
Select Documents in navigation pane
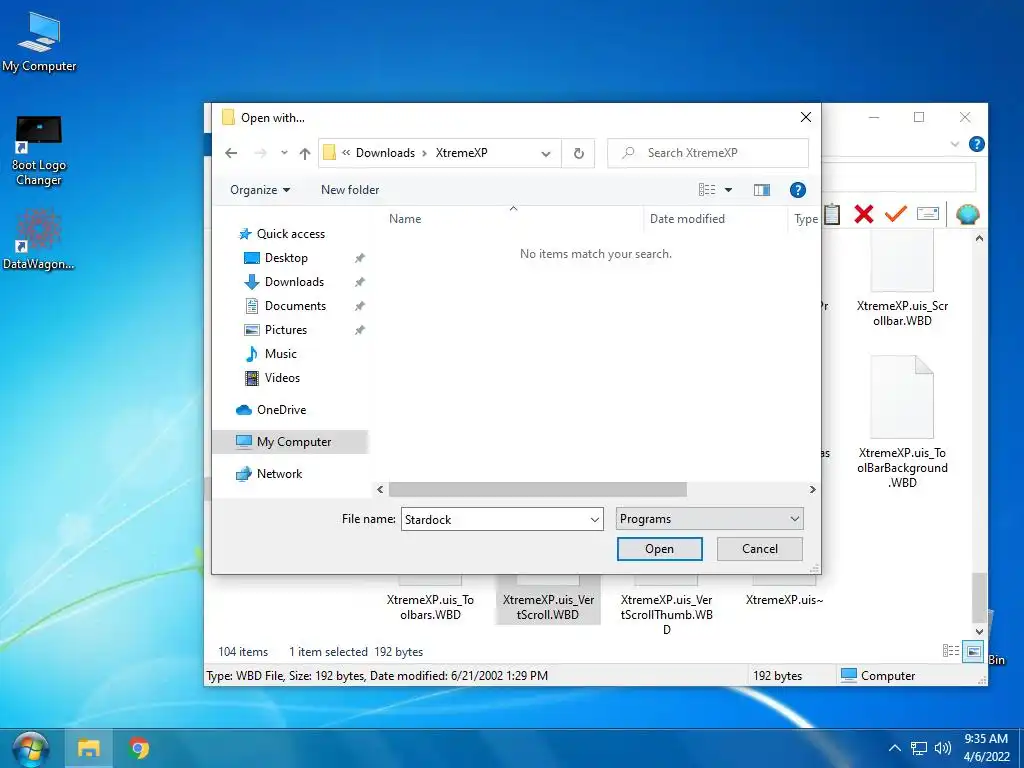click(295, 306)
